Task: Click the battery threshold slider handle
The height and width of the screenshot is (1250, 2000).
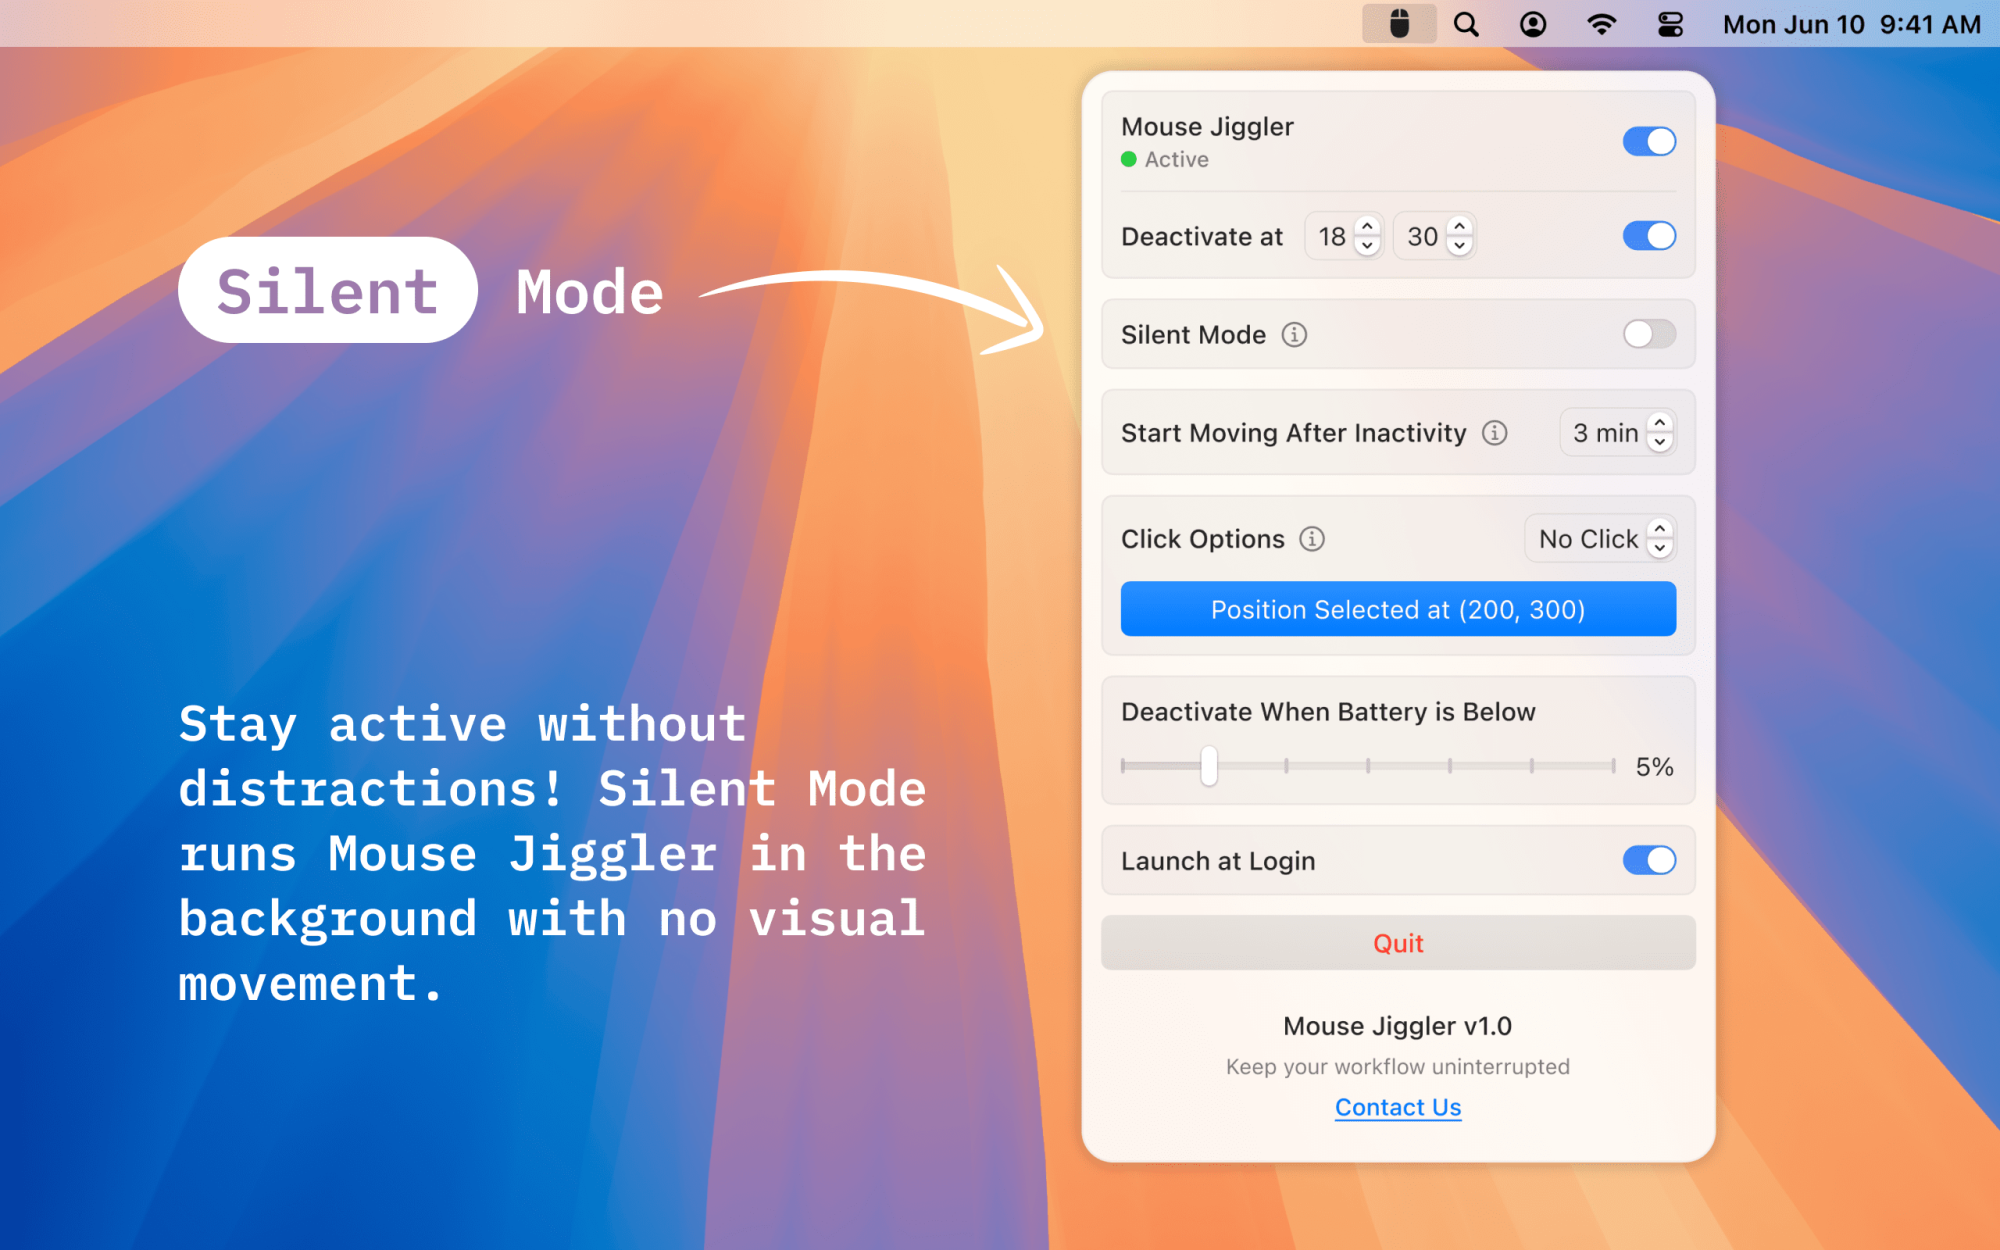Action: click(x=1209, y=766)
